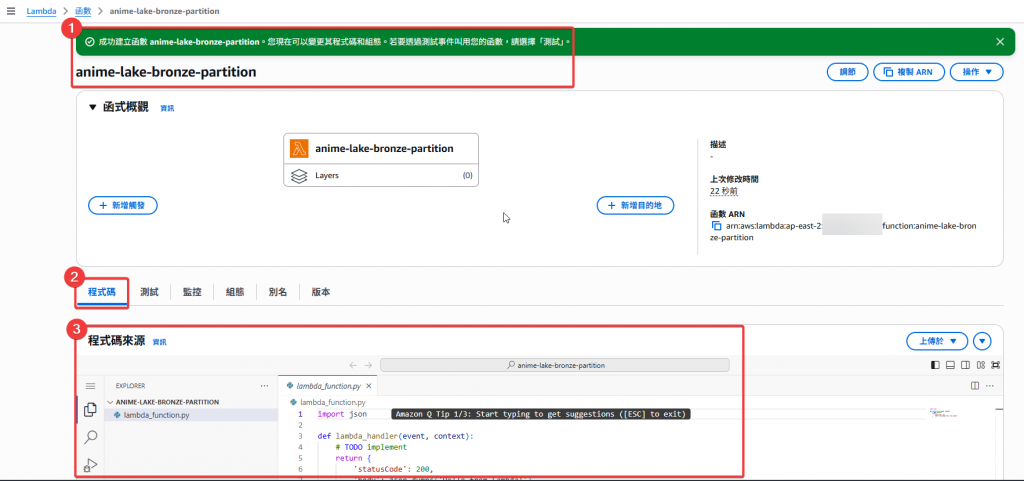
Task: Toggle the secondary side bar layout icon
Action: tap(966, 365)
